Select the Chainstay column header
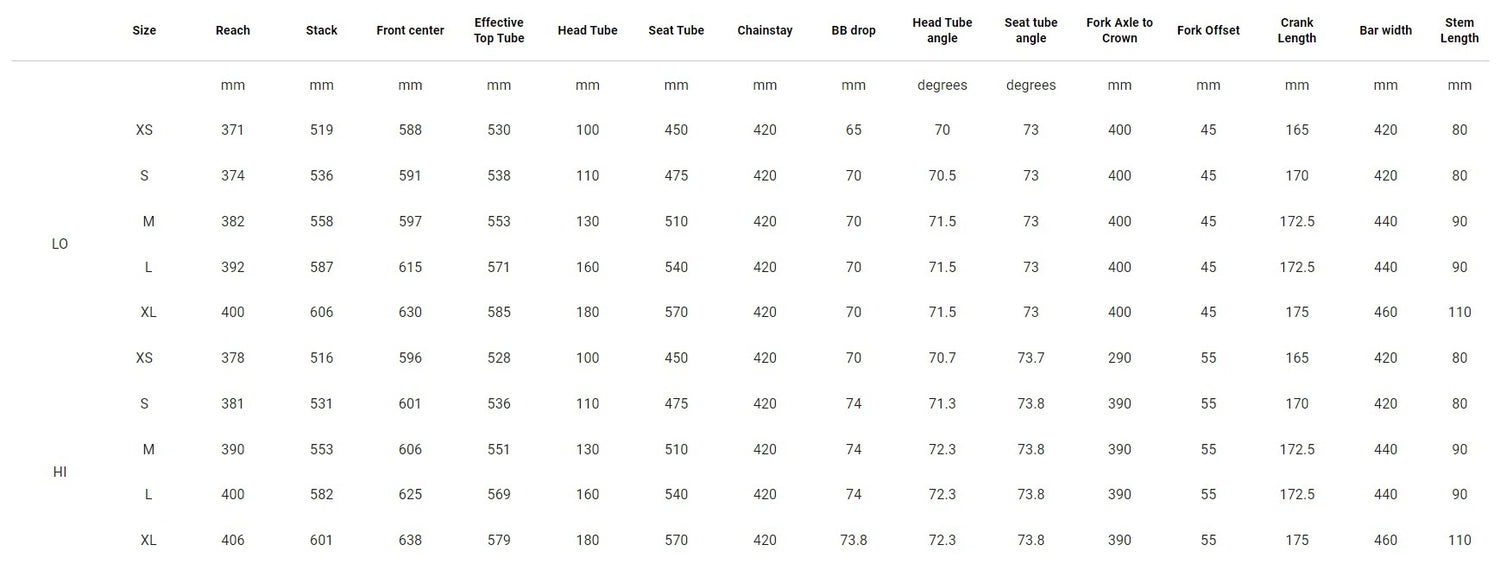 [765, 31]
